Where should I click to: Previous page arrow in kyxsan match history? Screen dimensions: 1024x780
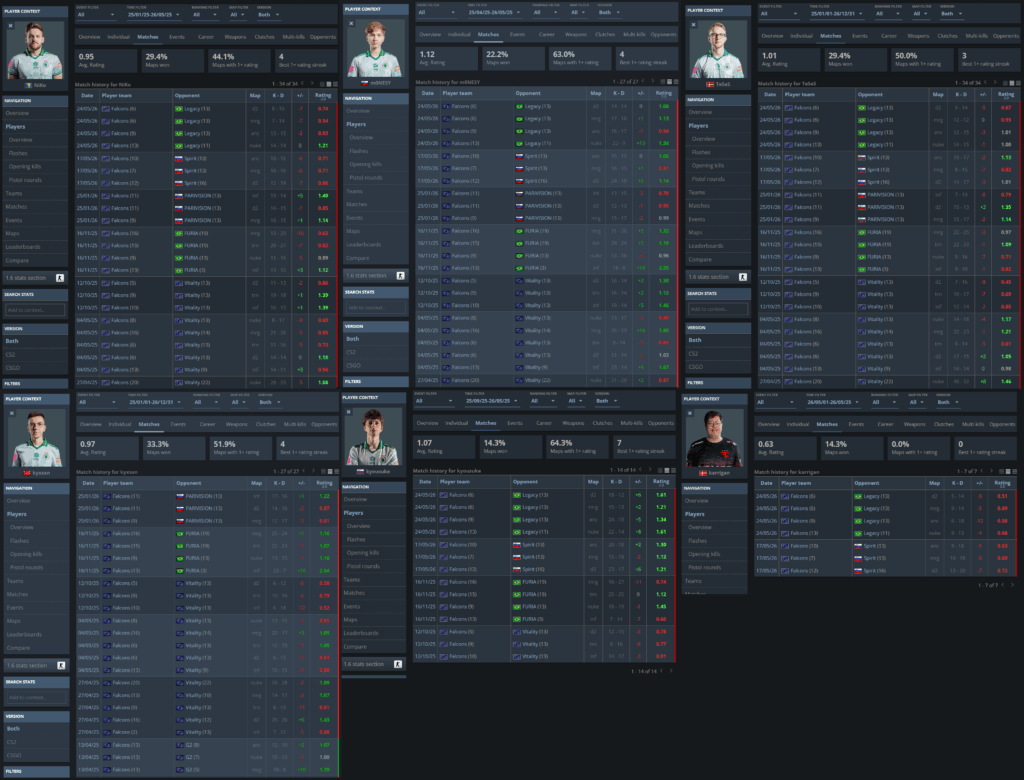[304, 471]
